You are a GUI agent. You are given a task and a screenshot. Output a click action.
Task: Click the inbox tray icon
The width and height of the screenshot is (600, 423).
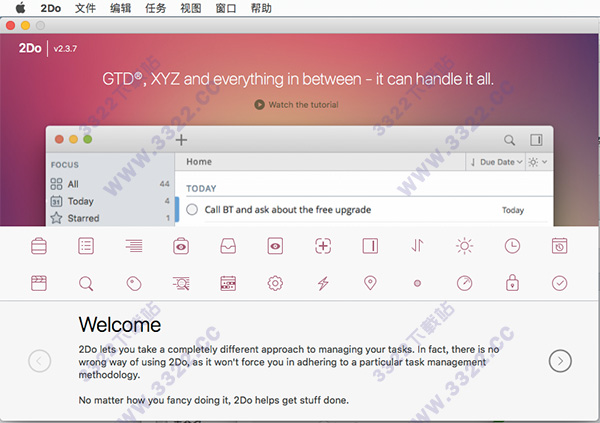228,246
